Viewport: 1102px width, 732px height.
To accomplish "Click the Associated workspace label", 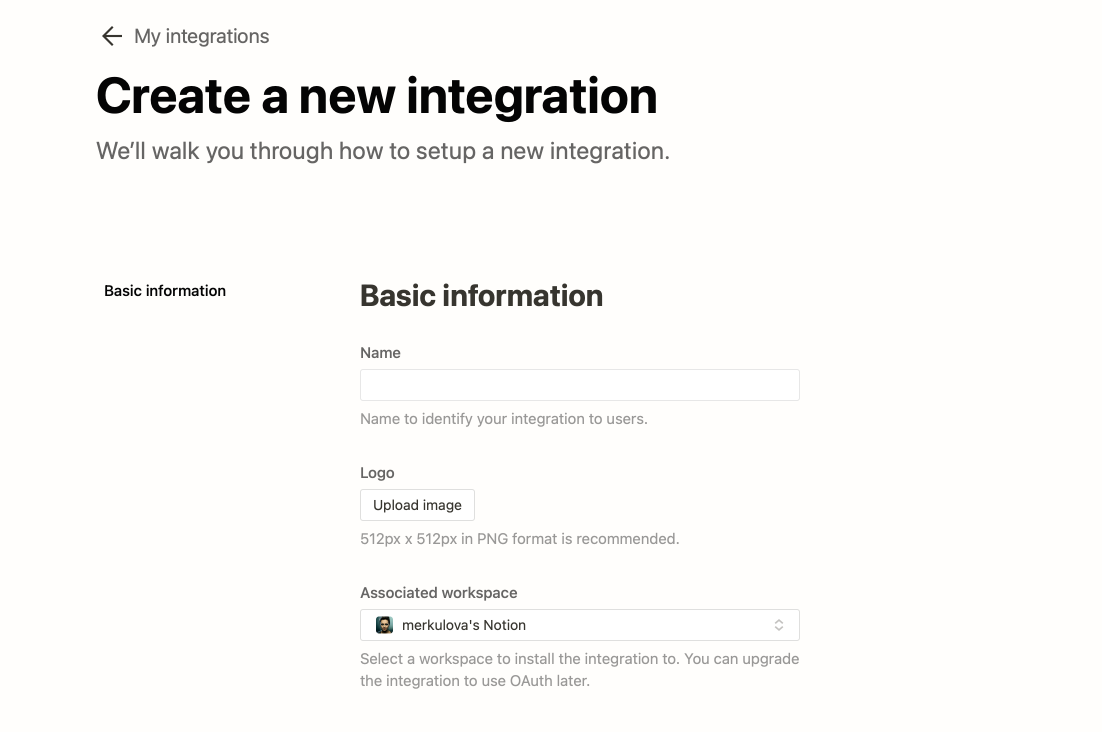I will click(x=439, y=593).
